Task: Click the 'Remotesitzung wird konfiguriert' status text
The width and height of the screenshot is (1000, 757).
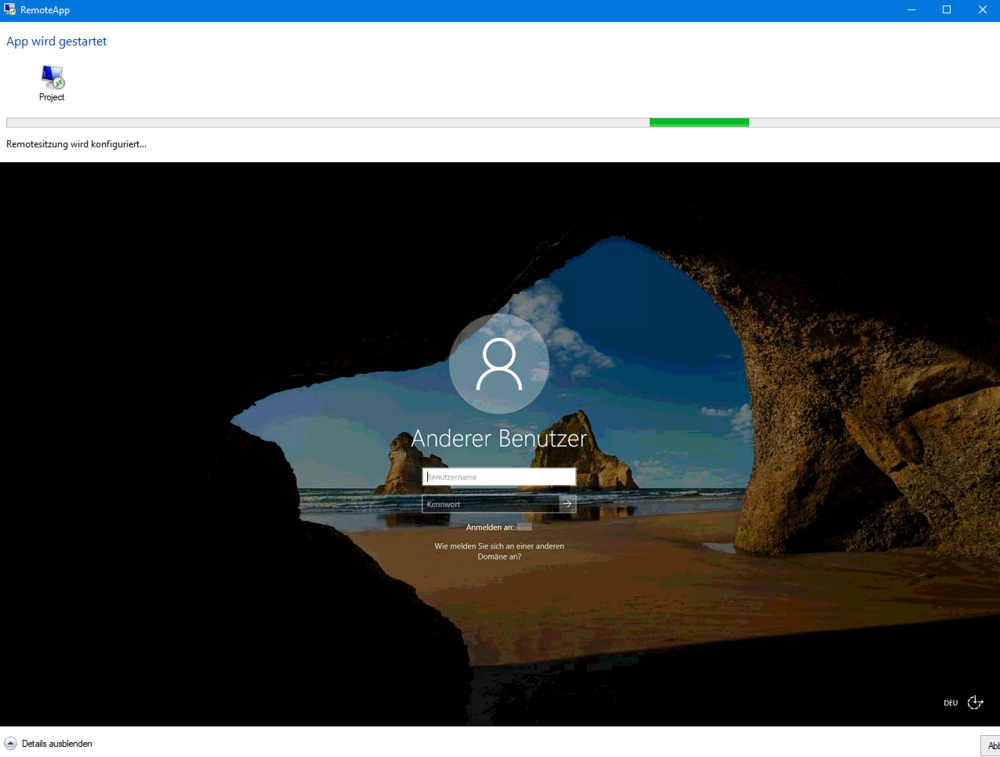Action: click(76, 143)
